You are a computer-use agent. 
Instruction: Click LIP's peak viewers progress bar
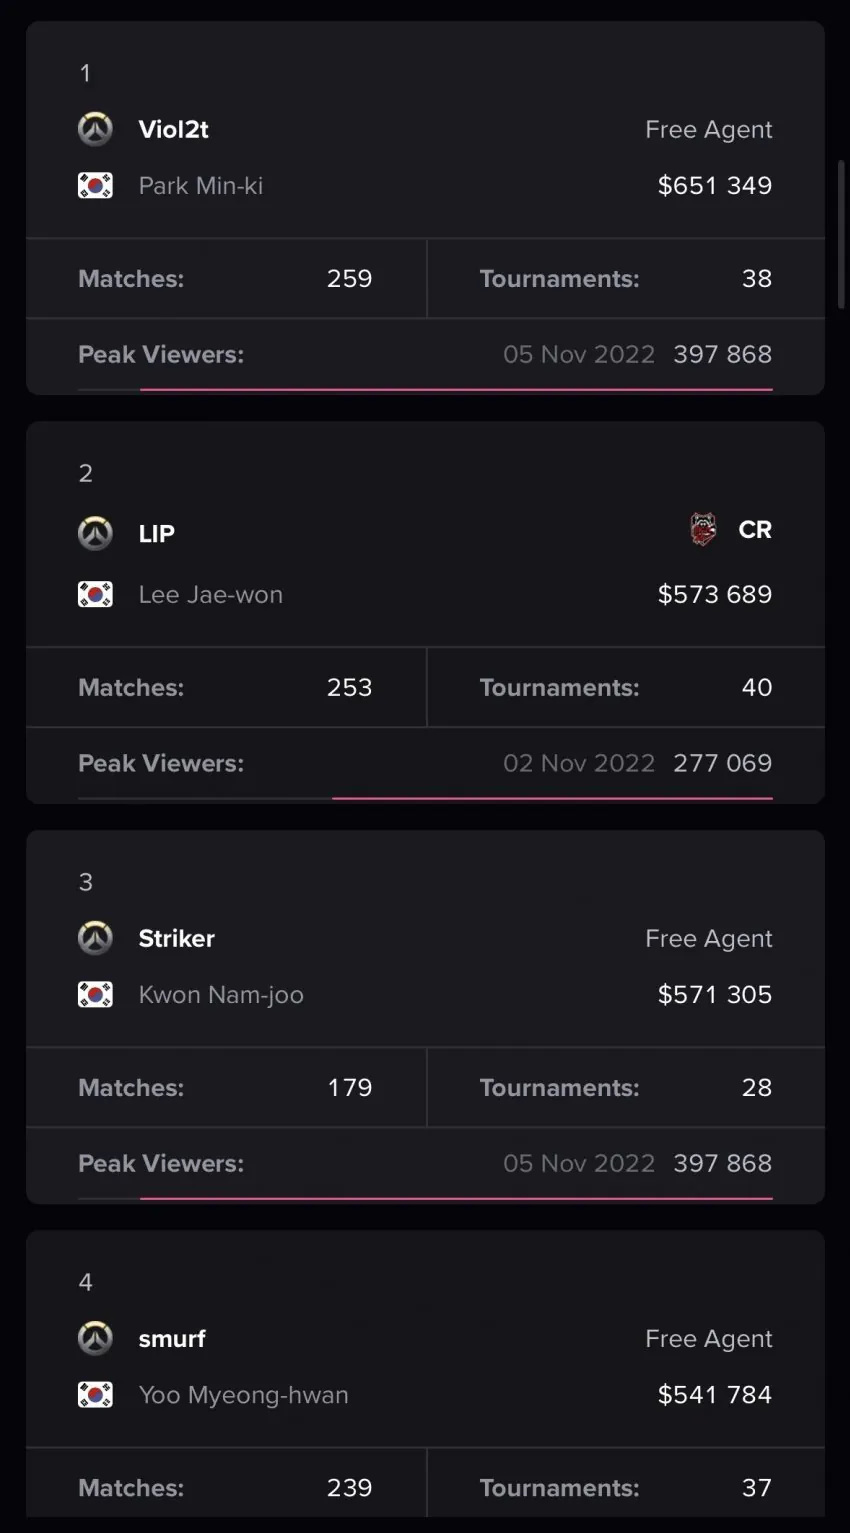[x=552, y=798]
